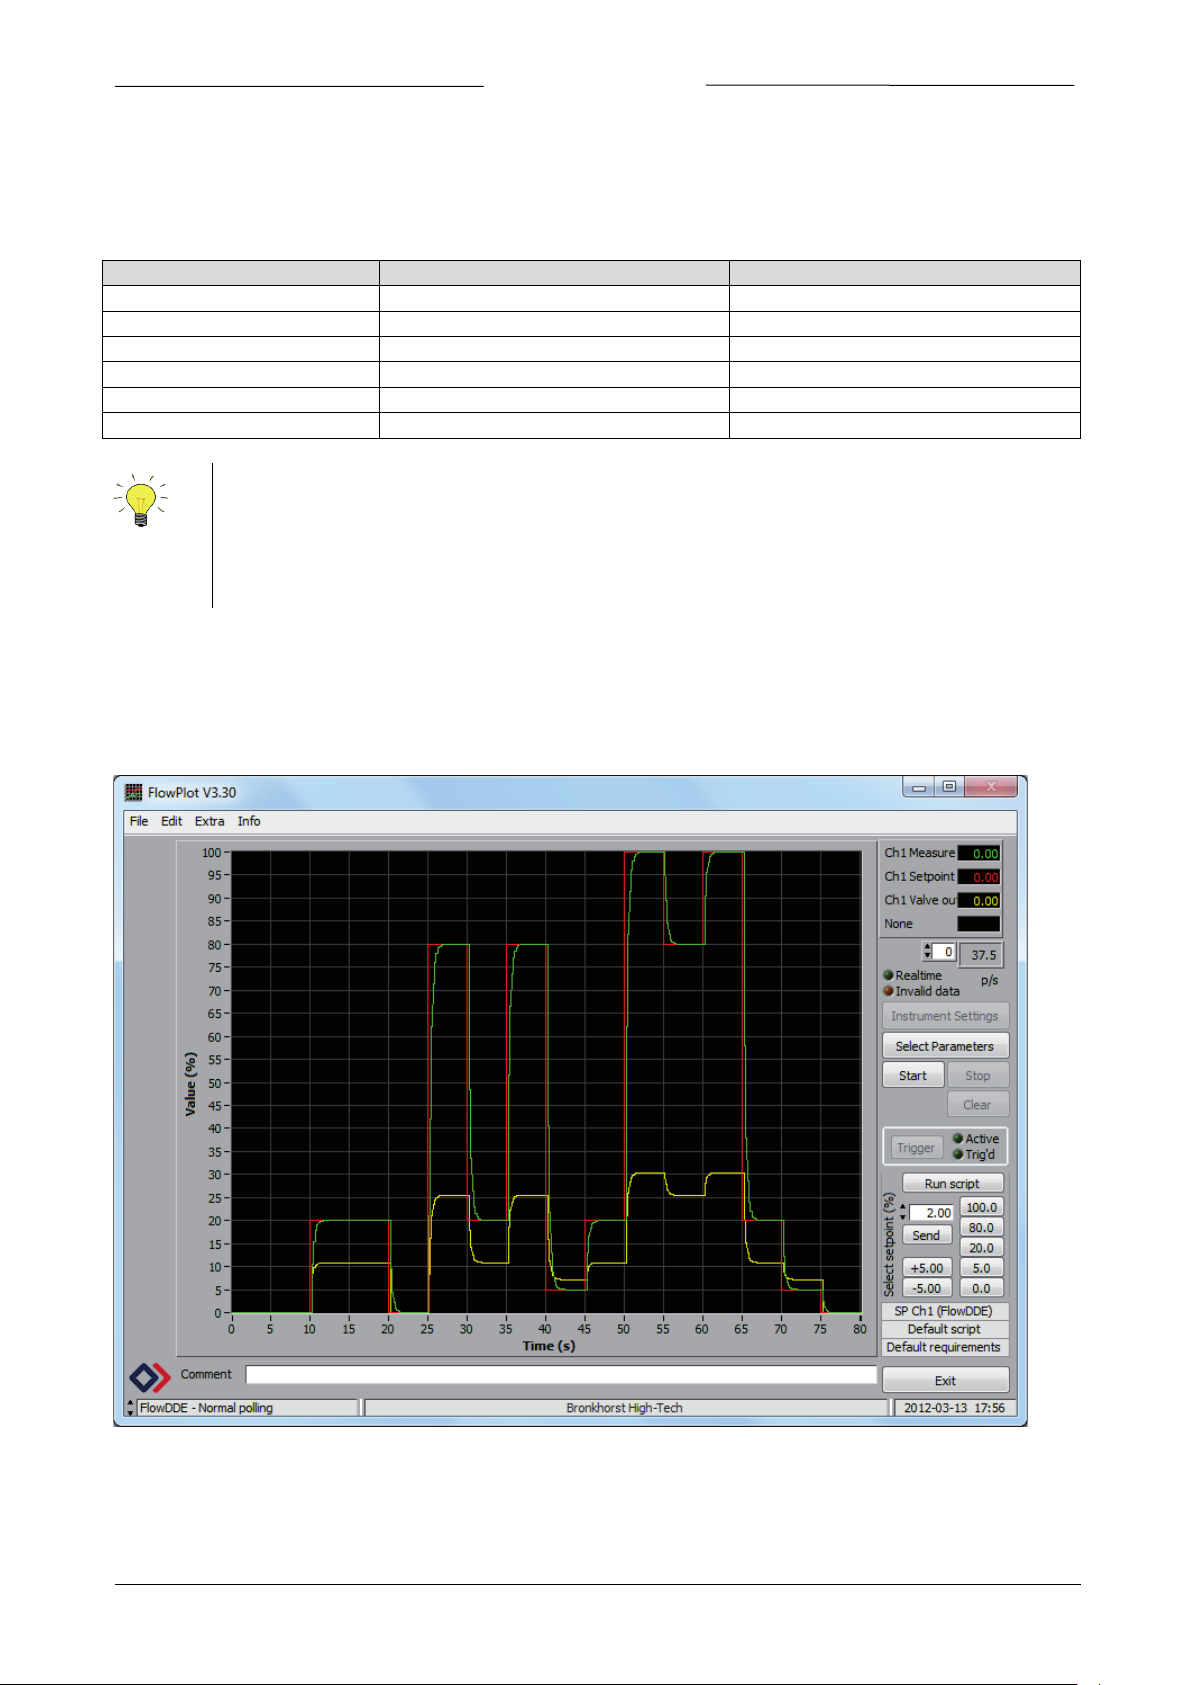
Task: Toggle polling mode selector in status bar
Action: [130, 1408]
